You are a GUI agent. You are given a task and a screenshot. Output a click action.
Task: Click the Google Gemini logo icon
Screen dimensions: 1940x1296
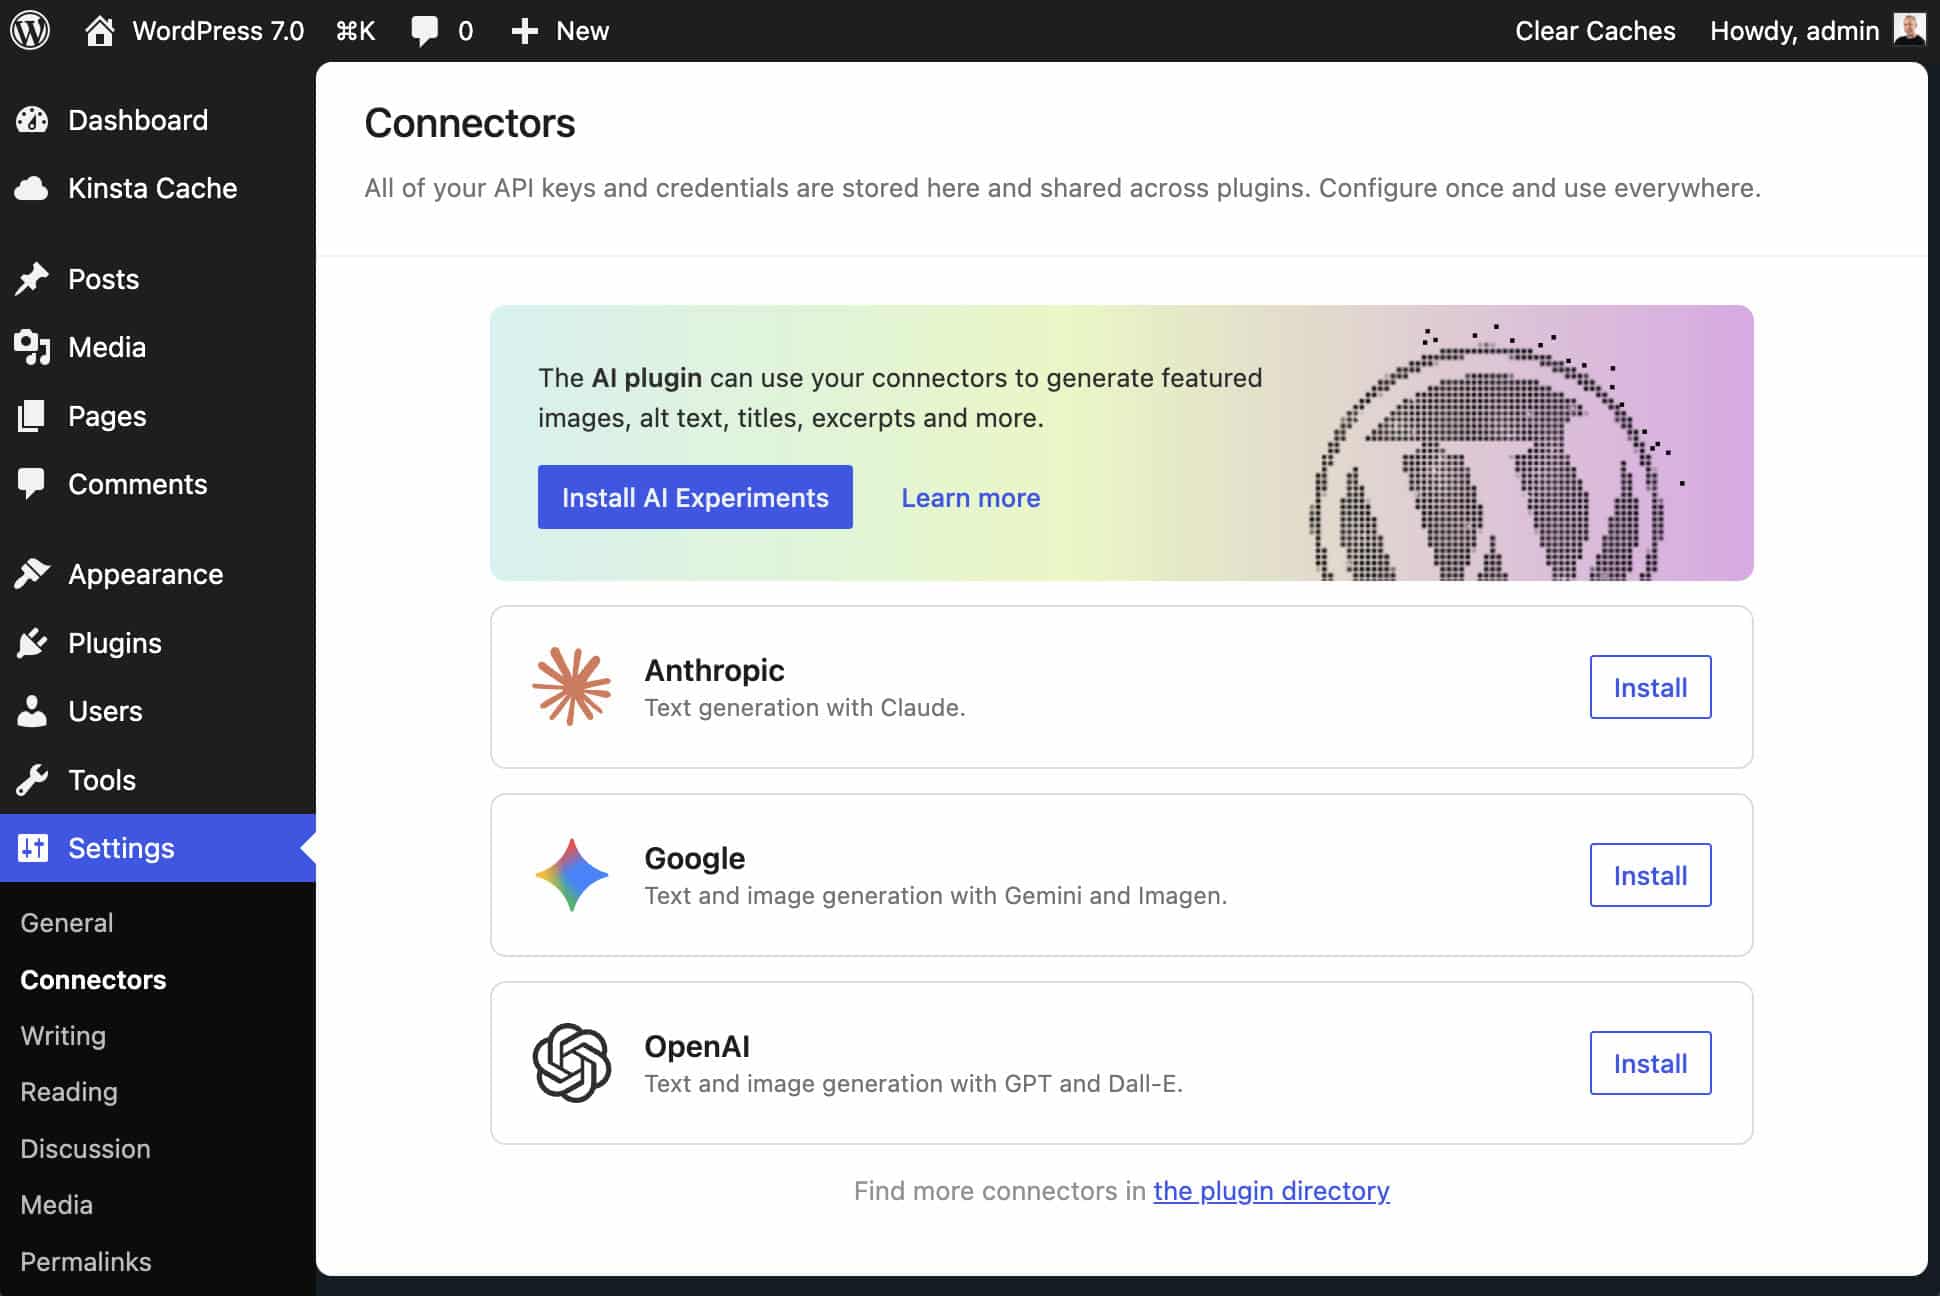[x=571, y=874]
